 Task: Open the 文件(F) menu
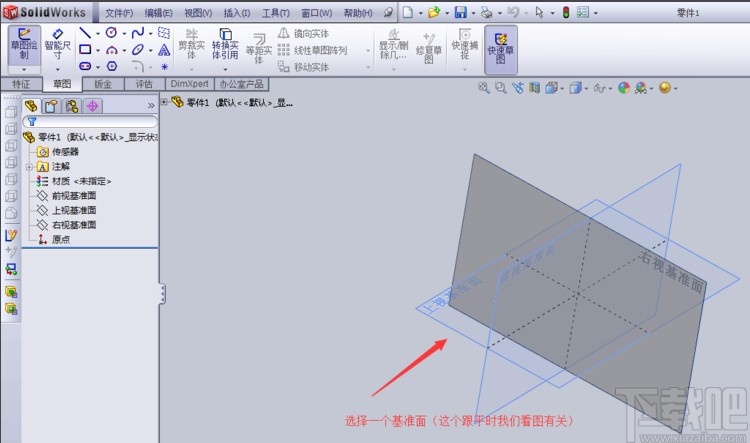tap(119, 13)
